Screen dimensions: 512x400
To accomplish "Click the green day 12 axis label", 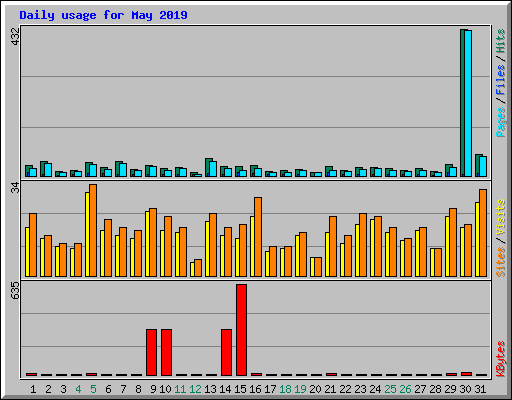I will [195, 389].
